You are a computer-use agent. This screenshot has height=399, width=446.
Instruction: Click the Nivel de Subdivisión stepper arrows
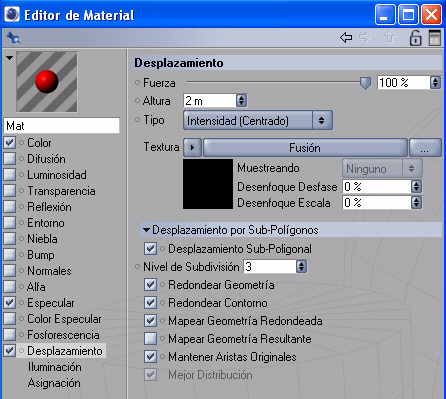pos(301,266)
